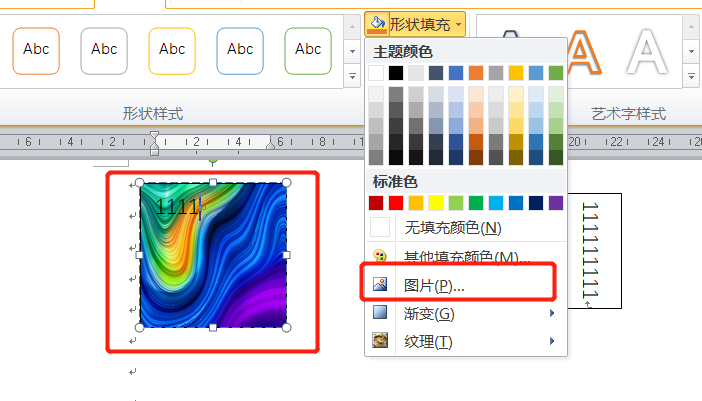The image size is (702, 401).
Task: Open the 形状填充 dropdown arrow
Action: (458, 22)
